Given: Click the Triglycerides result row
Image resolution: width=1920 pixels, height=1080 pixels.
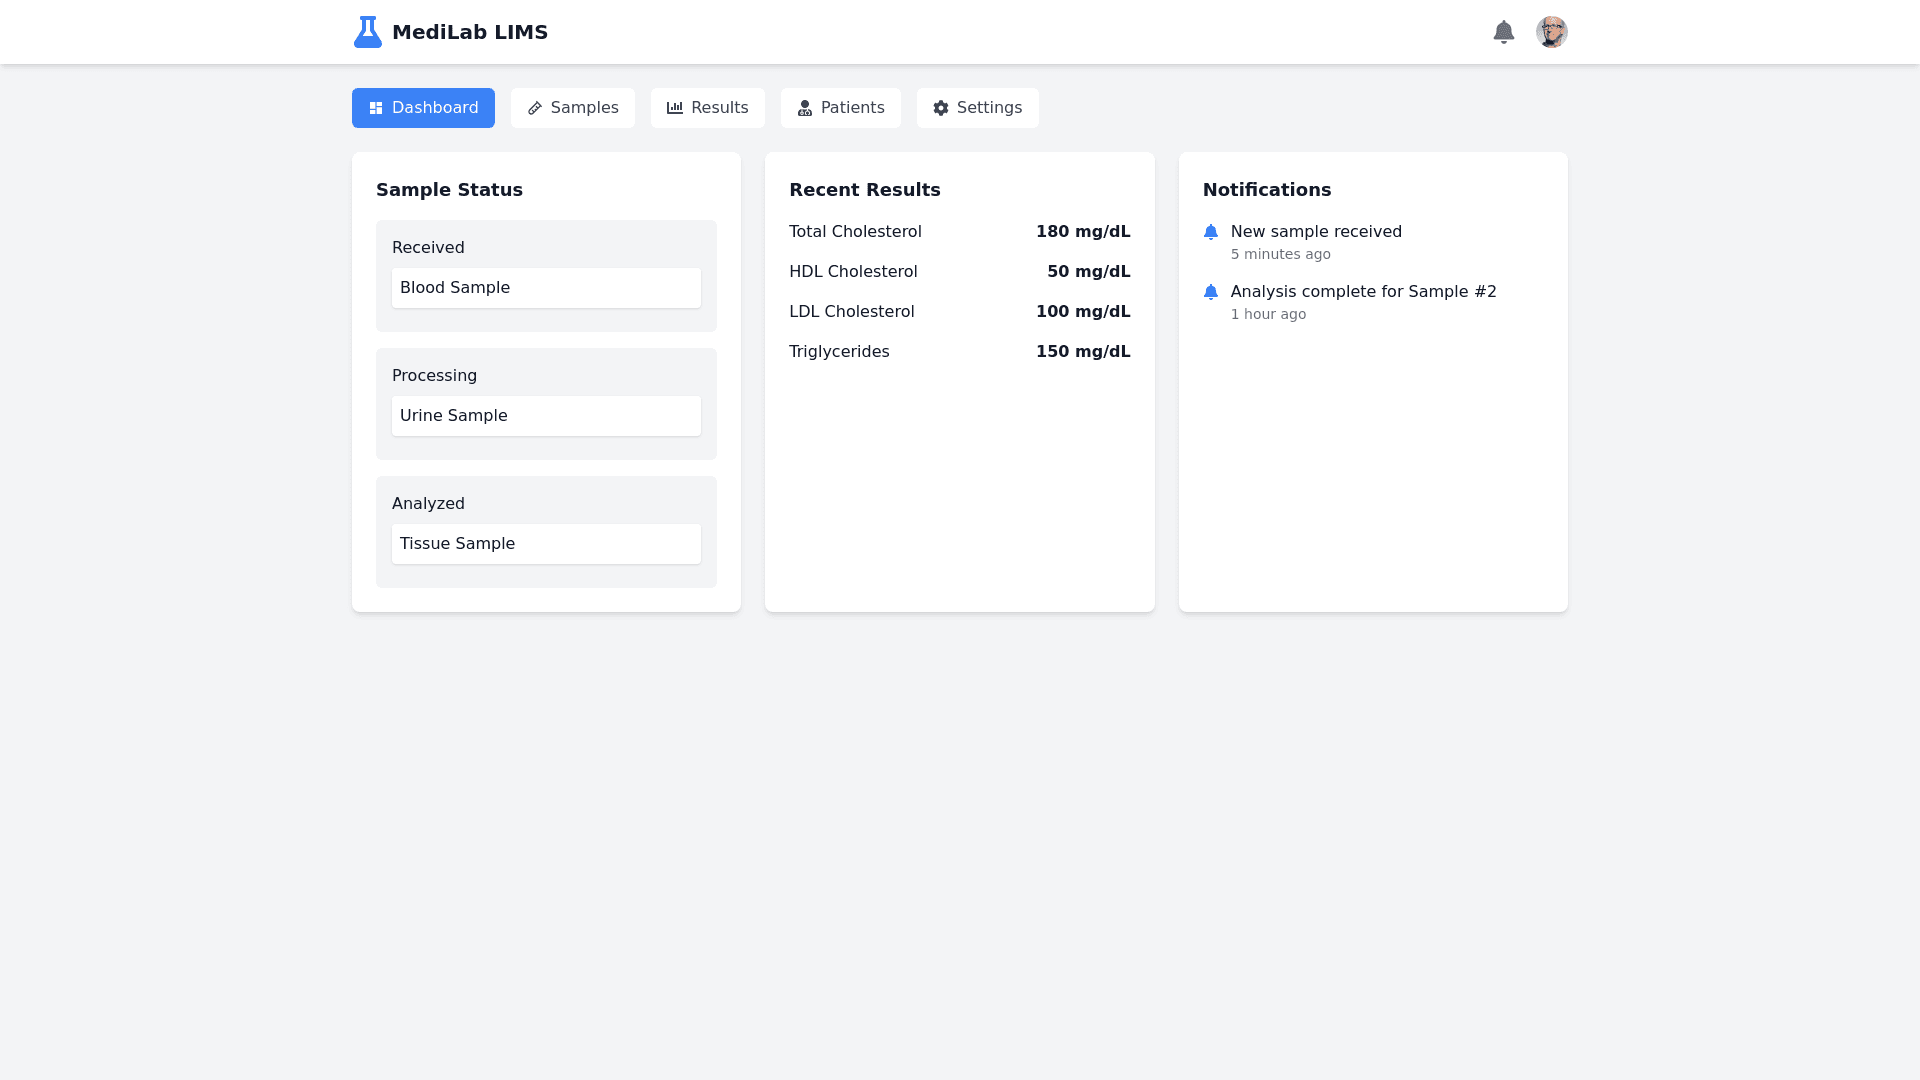Looking at the screenshot, I should point(959,352).
